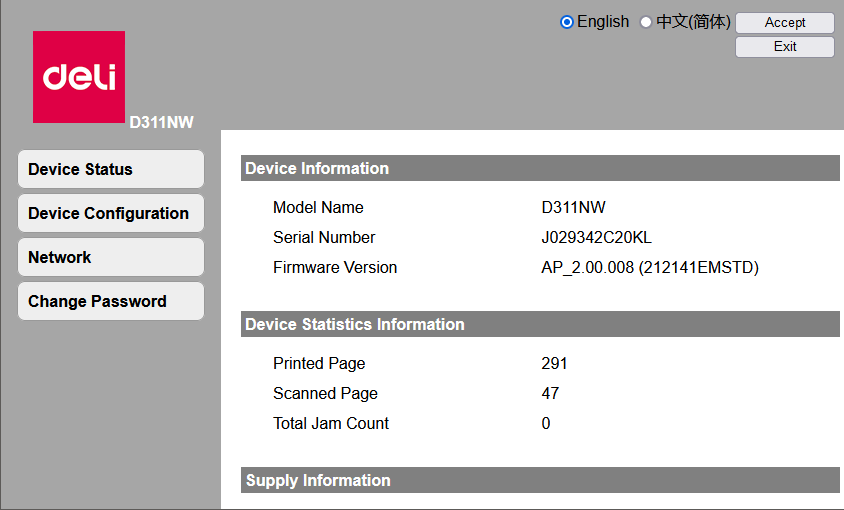The height and width of the screenshot is (510, 844).
Task: Select the Change Password menu item
Action: [x=110, y=301]
